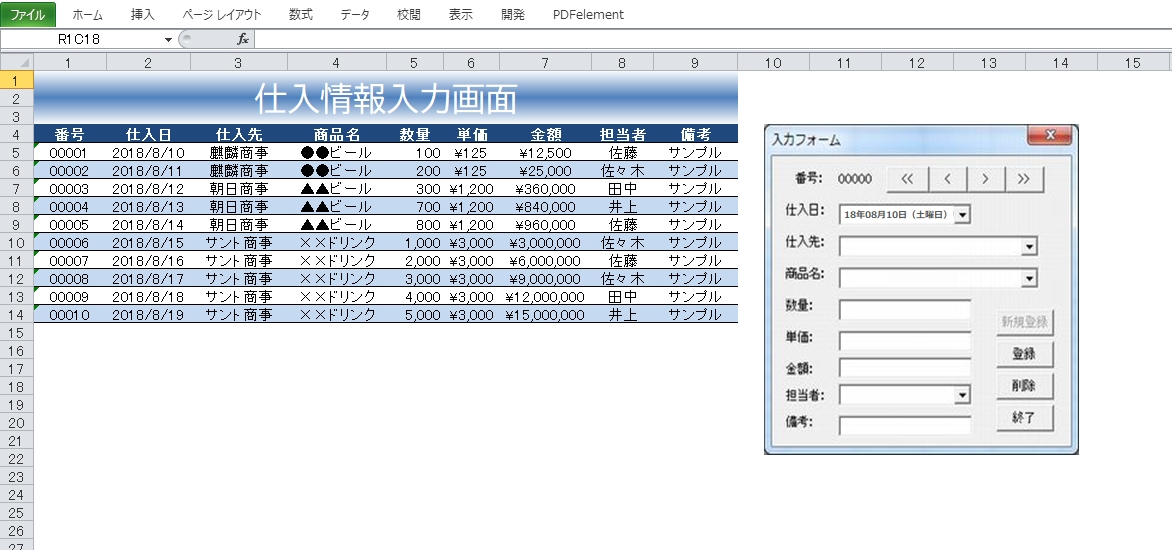
Task: Click unit price ¥1,200 in row 00005
Action: pyautogui.click(x=471, y=225)
